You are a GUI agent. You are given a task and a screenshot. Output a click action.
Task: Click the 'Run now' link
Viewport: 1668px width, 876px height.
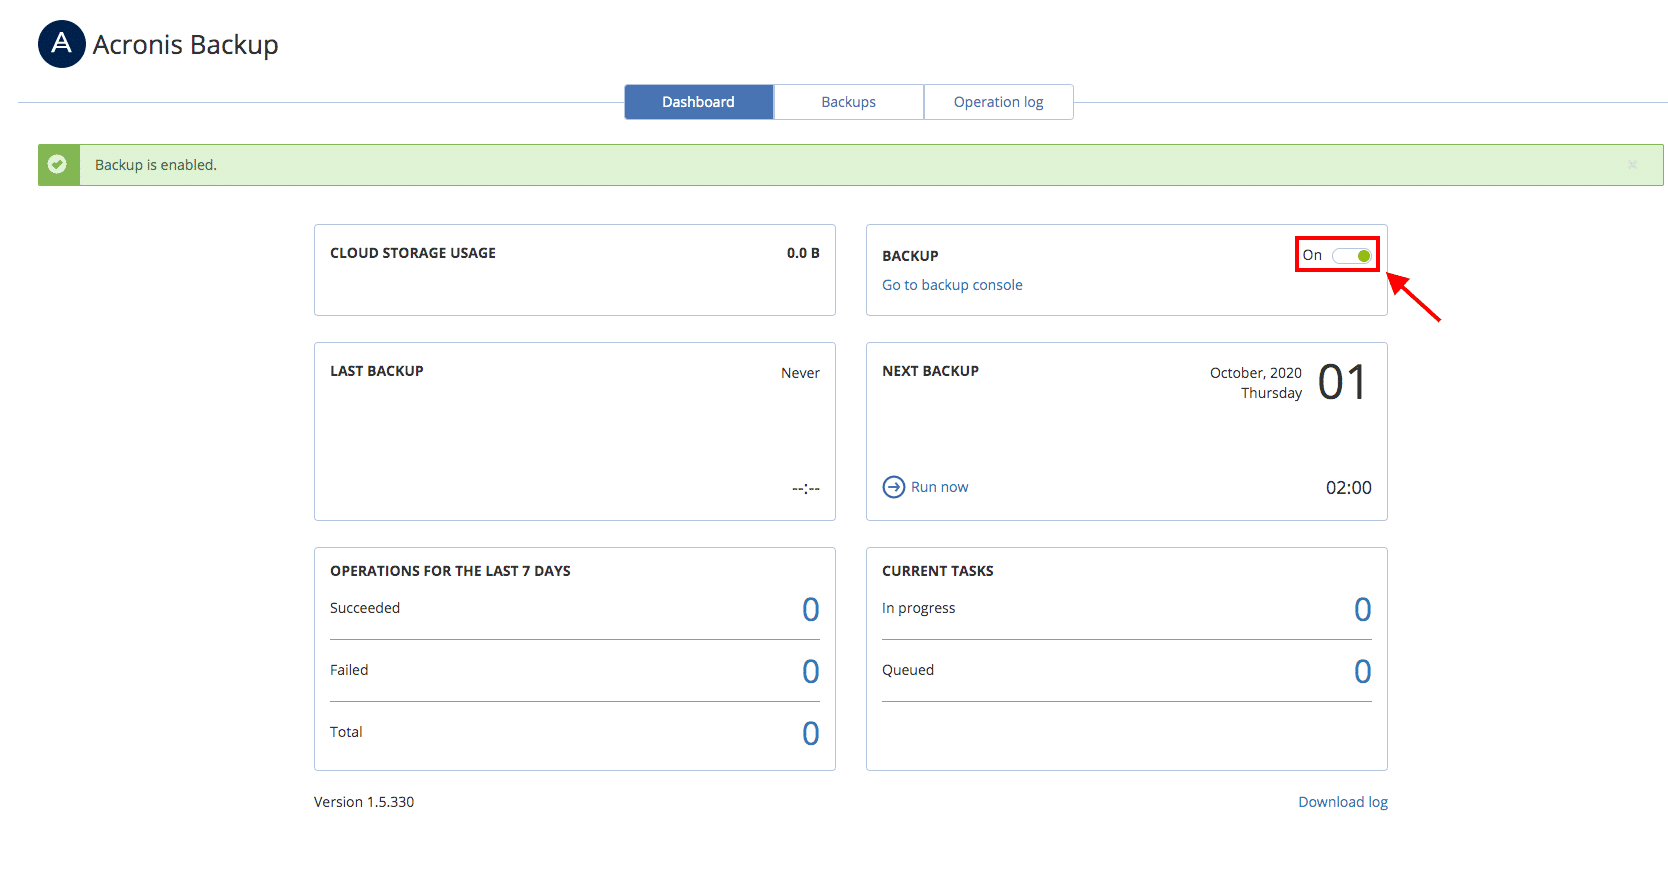pyautogui.click(x=940, y=487)
